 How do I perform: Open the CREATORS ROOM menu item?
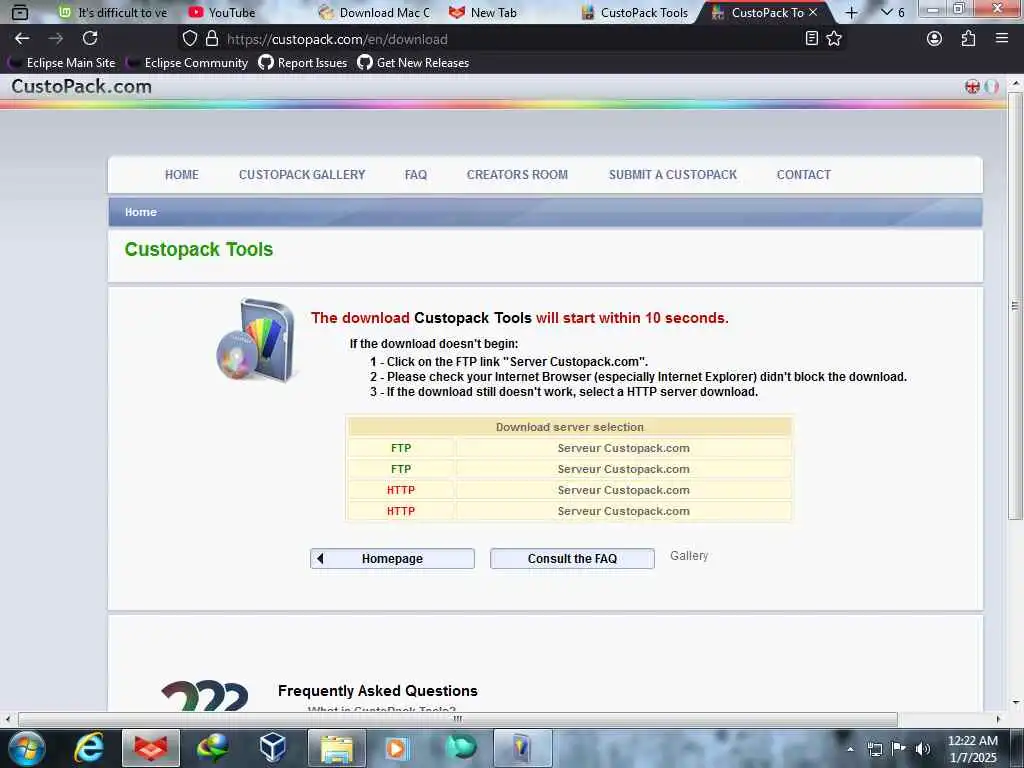pyautogui.click(x=517, y=174)
